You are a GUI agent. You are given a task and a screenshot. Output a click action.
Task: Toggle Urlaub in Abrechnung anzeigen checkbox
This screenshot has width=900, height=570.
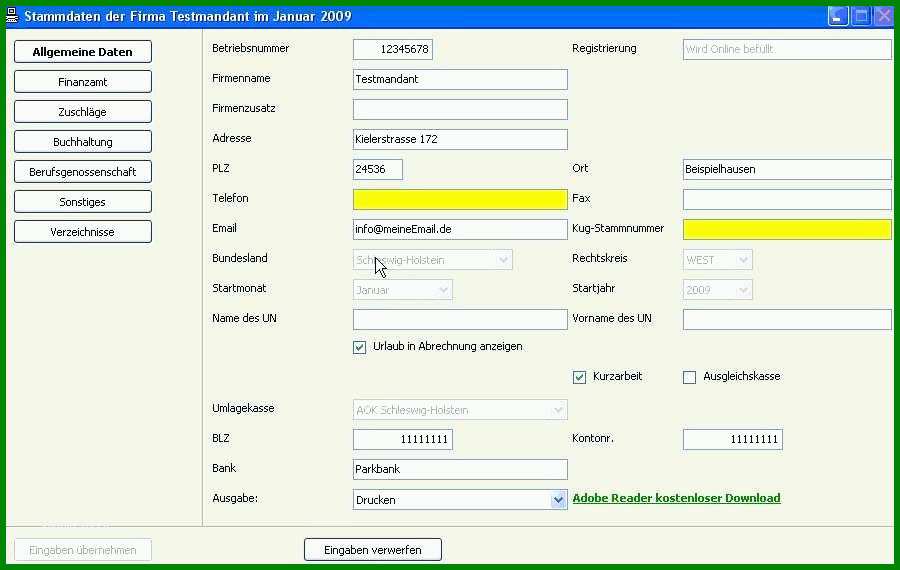click(x=359, y=347)
